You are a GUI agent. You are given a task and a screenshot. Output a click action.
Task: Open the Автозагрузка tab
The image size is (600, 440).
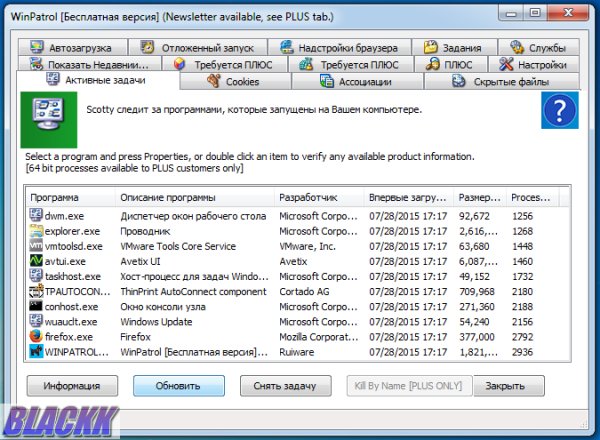click(x=72, y=47)
